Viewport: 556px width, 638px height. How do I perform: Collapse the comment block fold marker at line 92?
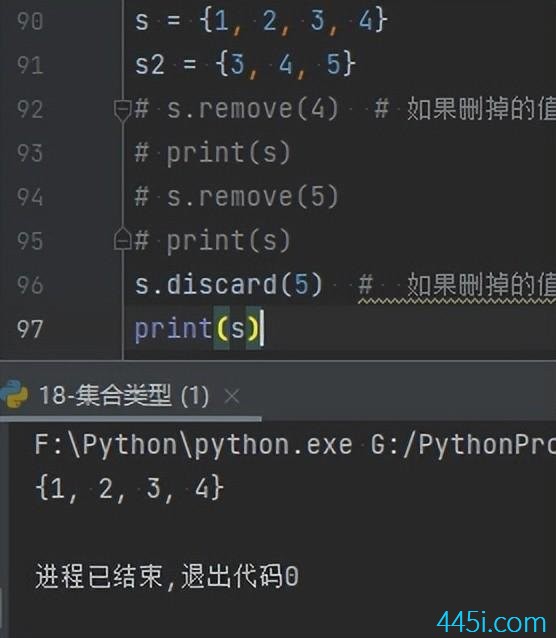pyautogui.click(x=122, y=110)
